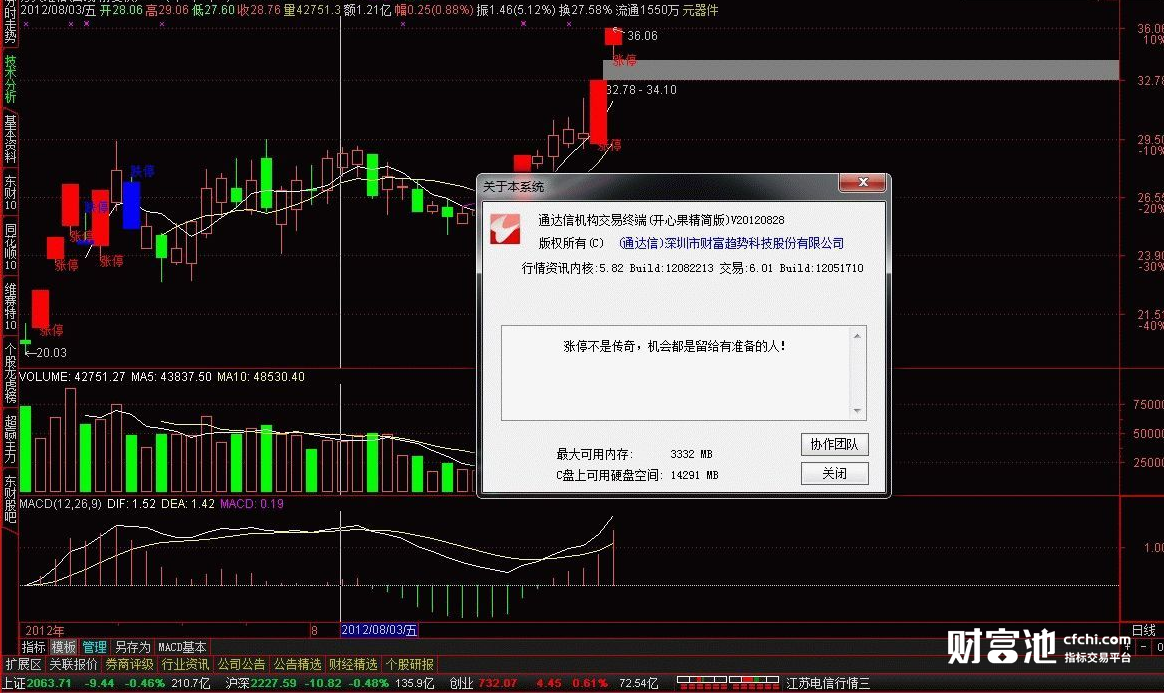Open the 东财10 sidebar tab

(x=10, y=193)
